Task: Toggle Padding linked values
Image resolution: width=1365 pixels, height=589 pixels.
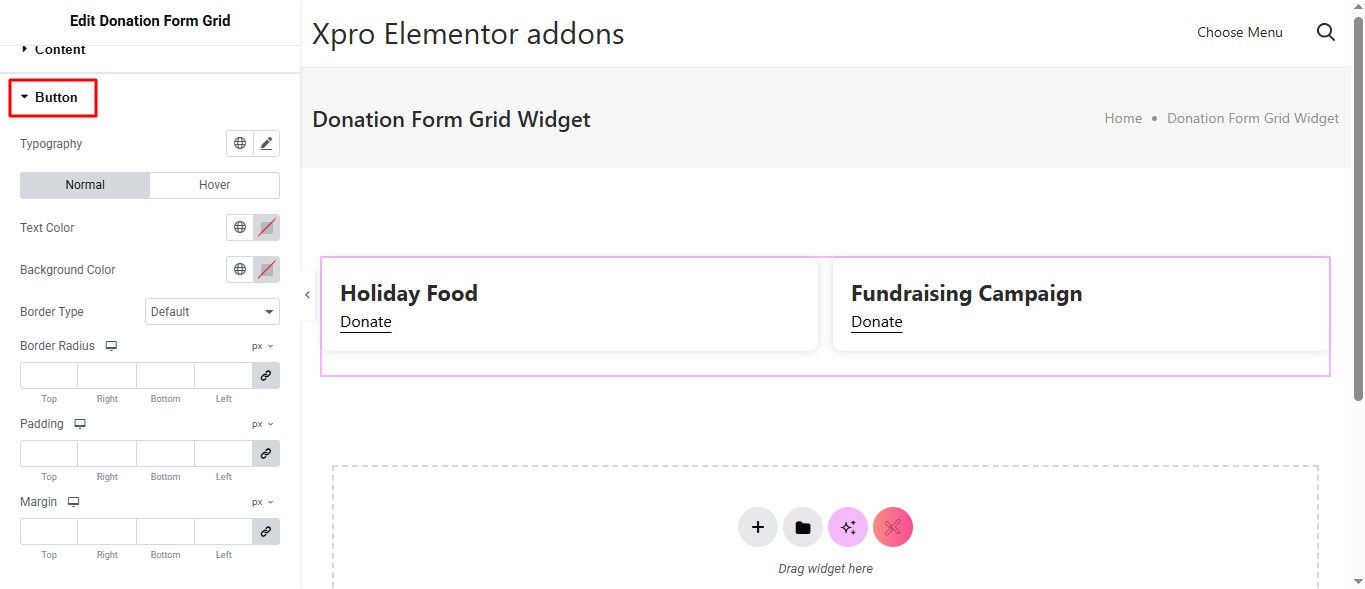Action: [266, 454]
